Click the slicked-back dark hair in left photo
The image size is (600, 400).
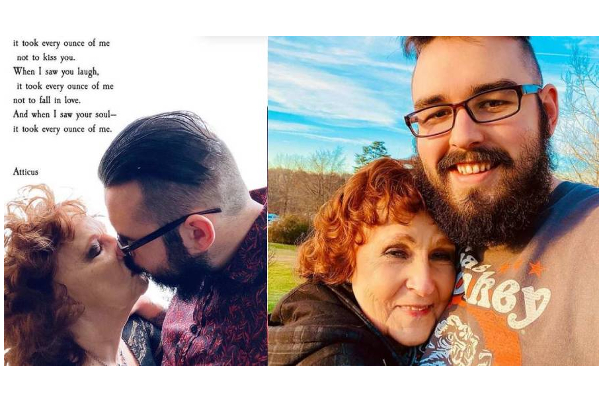(165, 153)
